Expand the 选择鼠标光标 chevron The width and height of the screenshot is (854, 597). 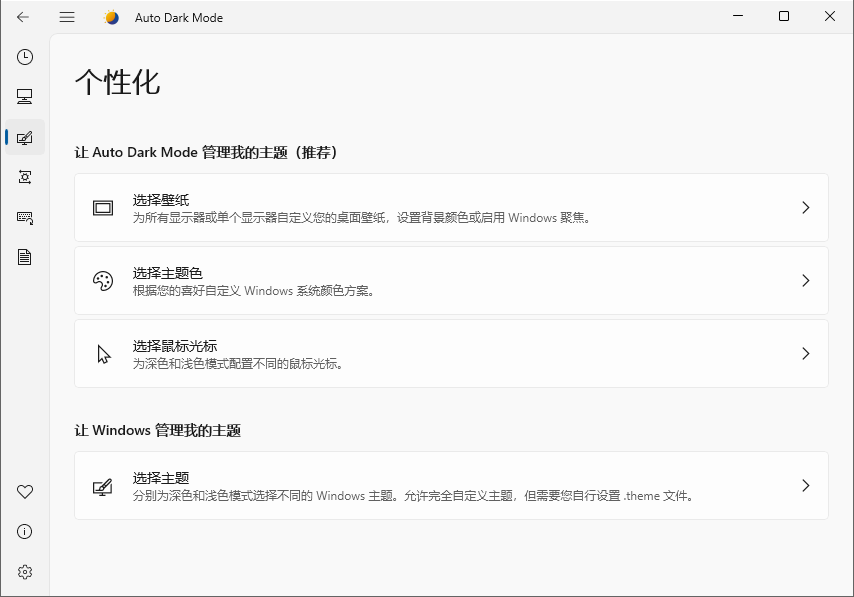tap(806, 354)
